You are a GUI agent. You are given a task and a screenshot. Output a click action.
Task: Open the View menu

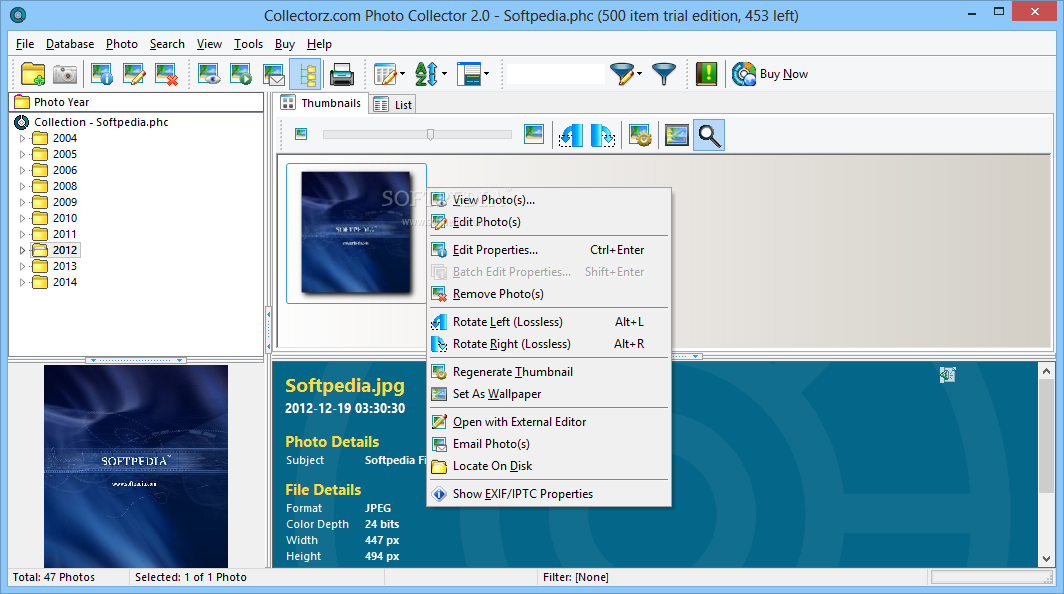point(209,44)
